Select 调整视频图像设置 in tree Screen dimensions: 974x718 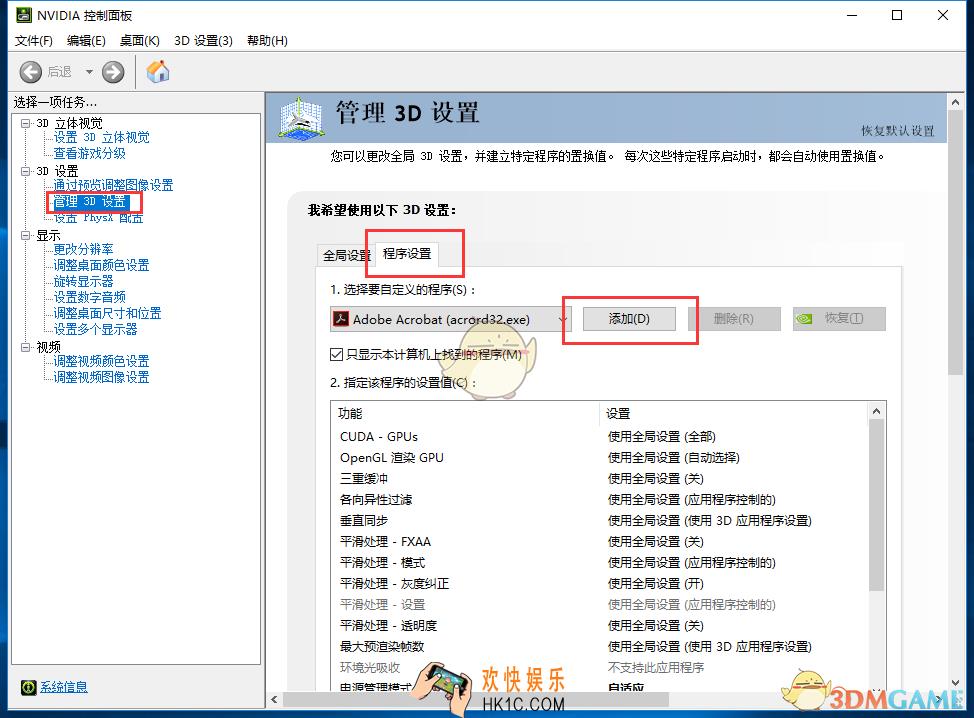click(101, 377)
